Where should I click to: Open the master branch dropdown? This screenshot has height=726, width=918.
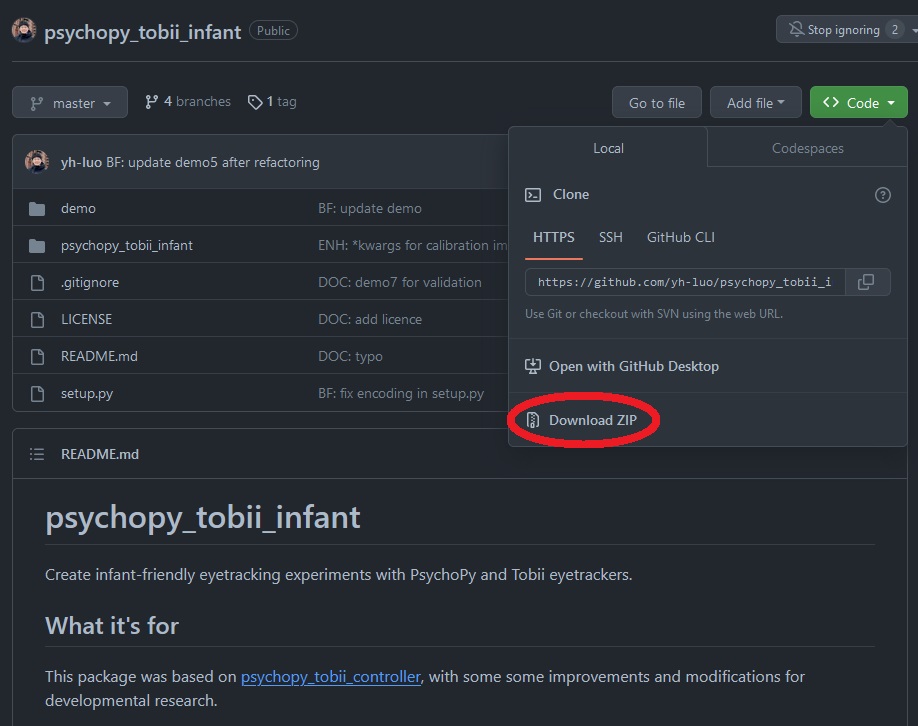(70, 102)
